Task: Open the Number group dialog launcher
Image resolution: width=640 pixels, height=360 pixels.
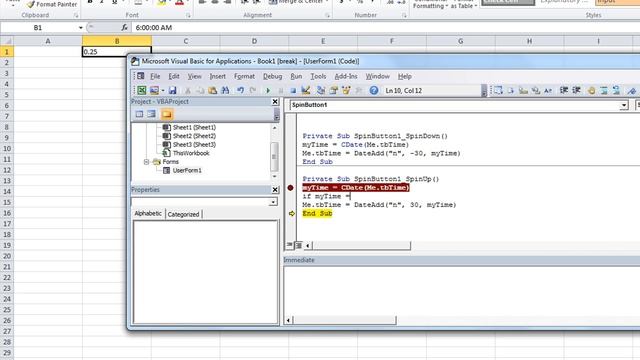Action: click(x=404, y=15)
